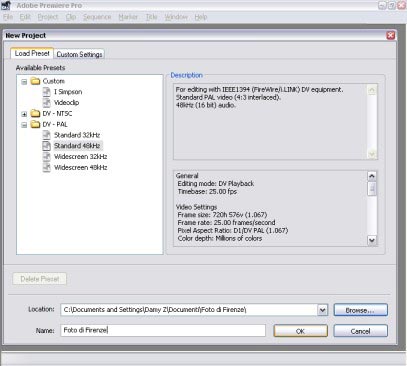Click the I Simpson preset file icon

pos(47,92)
